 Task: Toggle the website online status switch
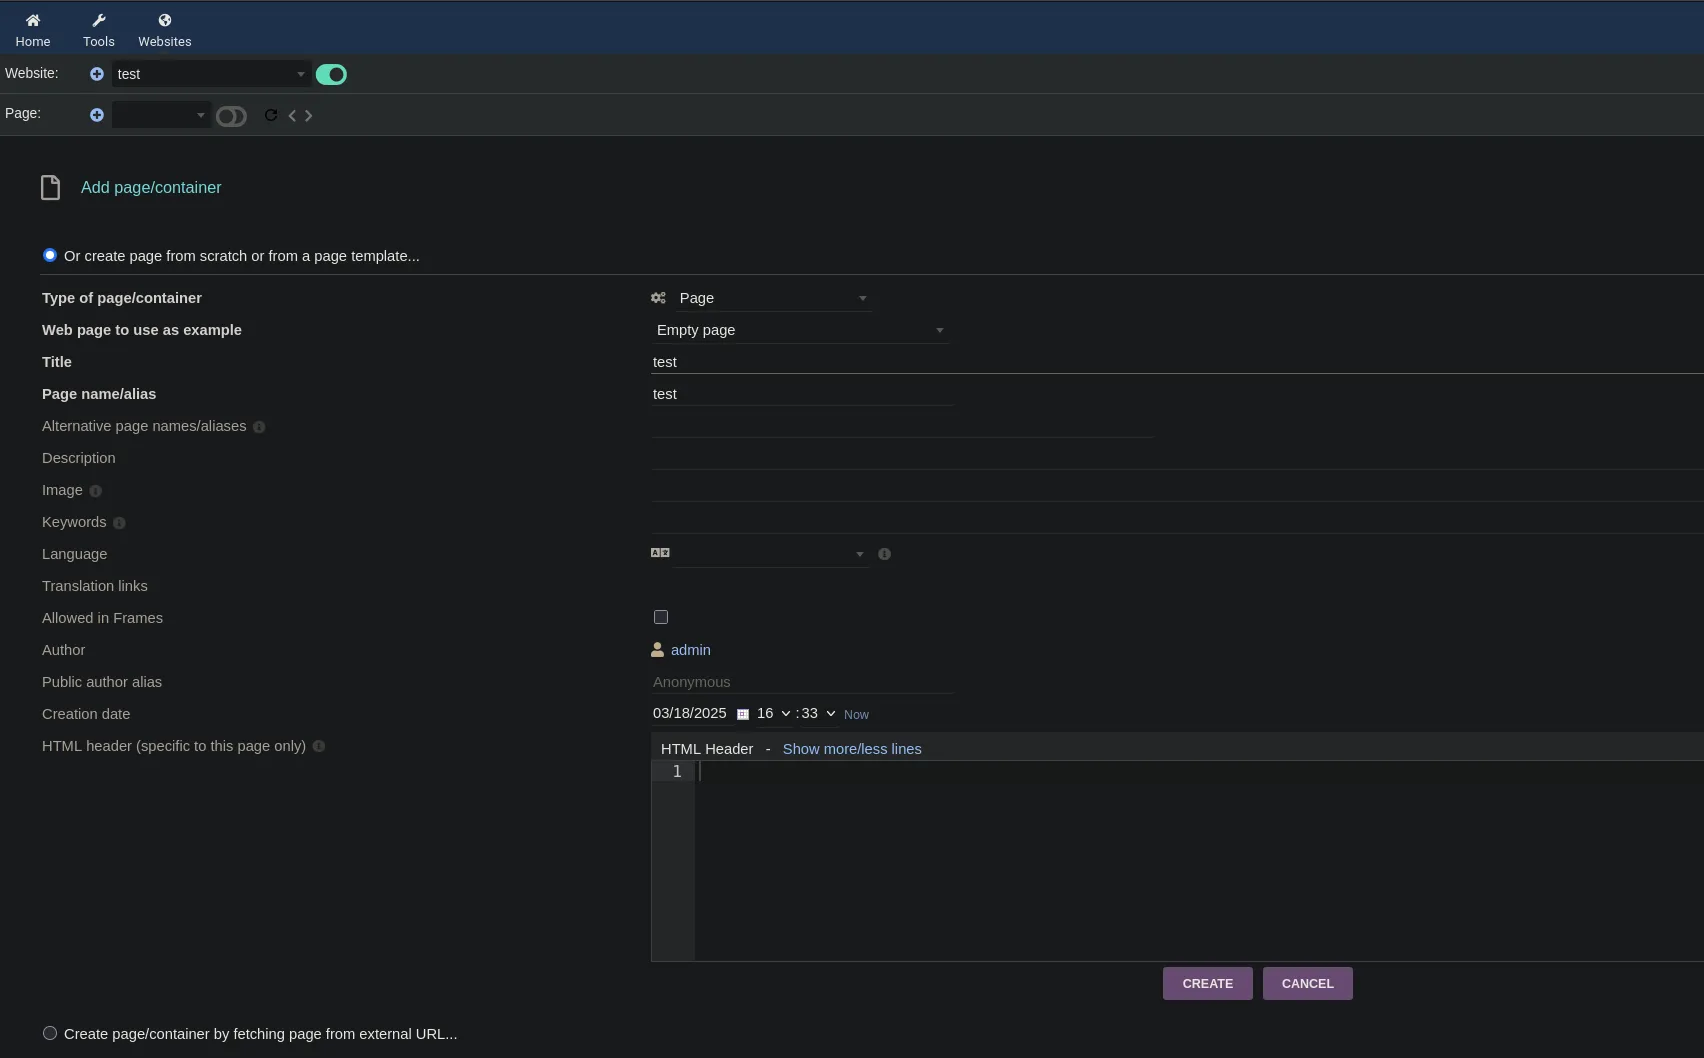[x=331, y=74]
